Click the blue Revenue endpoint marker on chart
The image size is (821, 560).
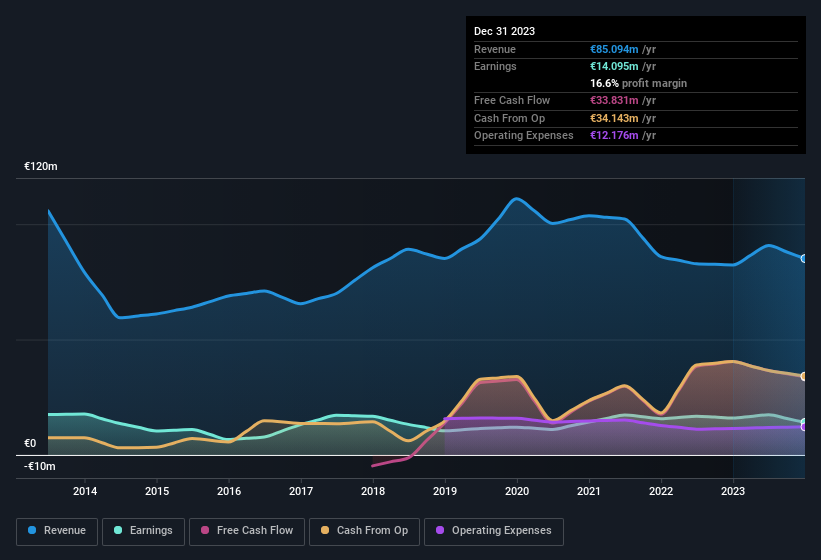click(x=804, y=258)
